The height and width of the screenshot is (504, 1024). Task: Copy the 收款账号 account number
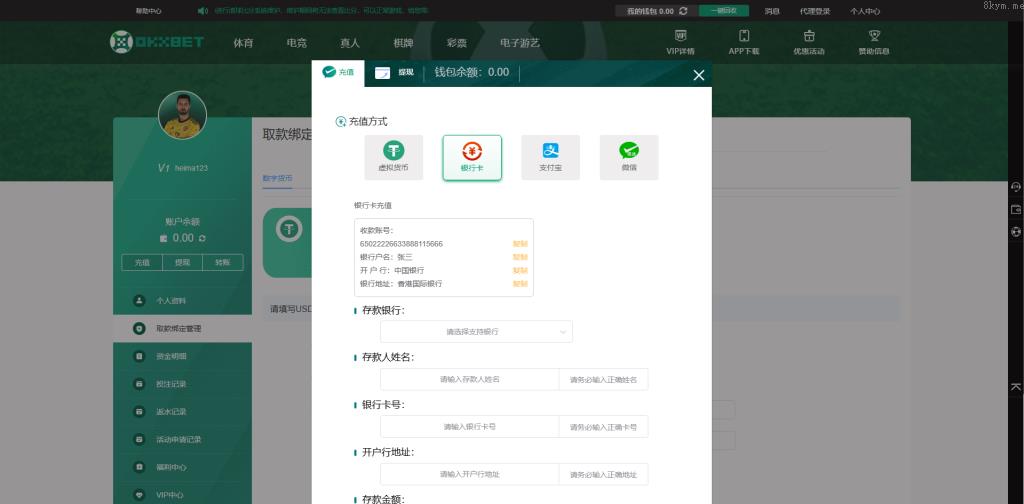pyautogui.click(x=520, y=244)
